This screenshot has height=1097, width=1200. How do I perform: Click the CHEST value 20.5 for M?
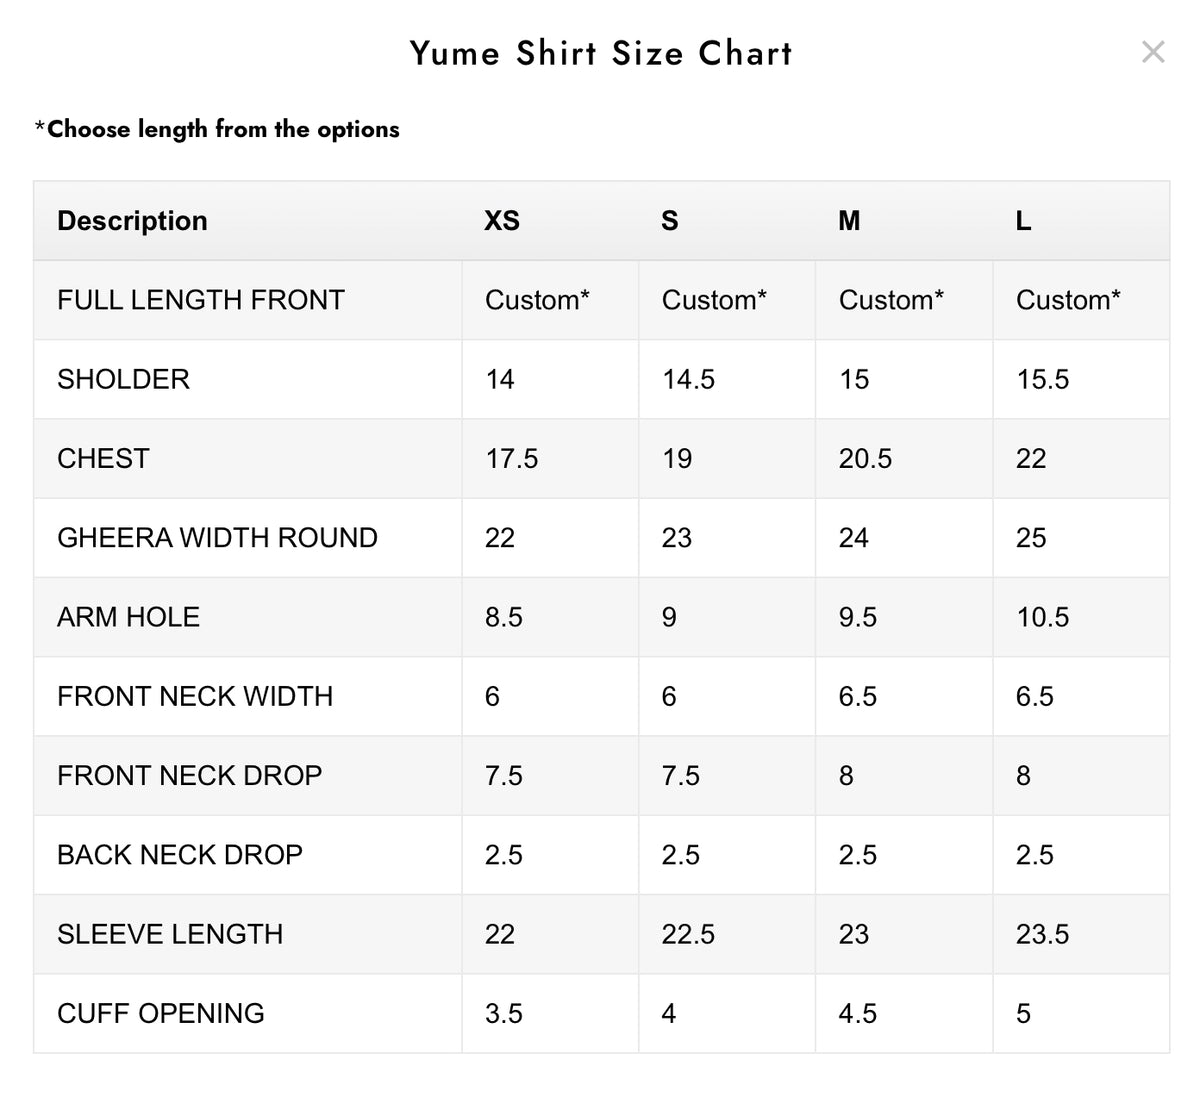point(865,459)
